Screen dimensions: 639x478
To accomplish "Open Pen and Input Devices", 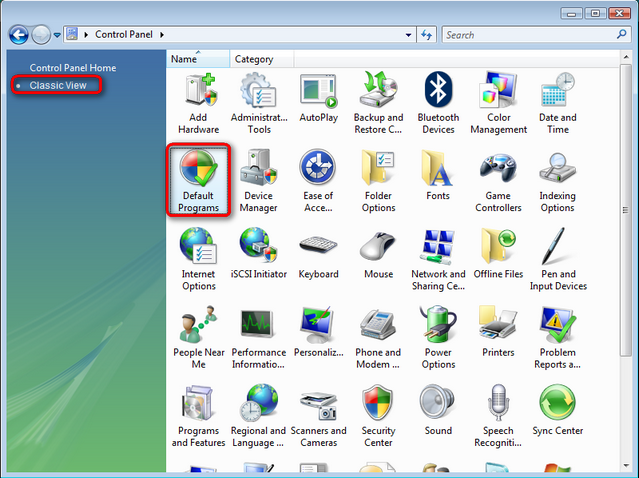I will click(558, 259).
